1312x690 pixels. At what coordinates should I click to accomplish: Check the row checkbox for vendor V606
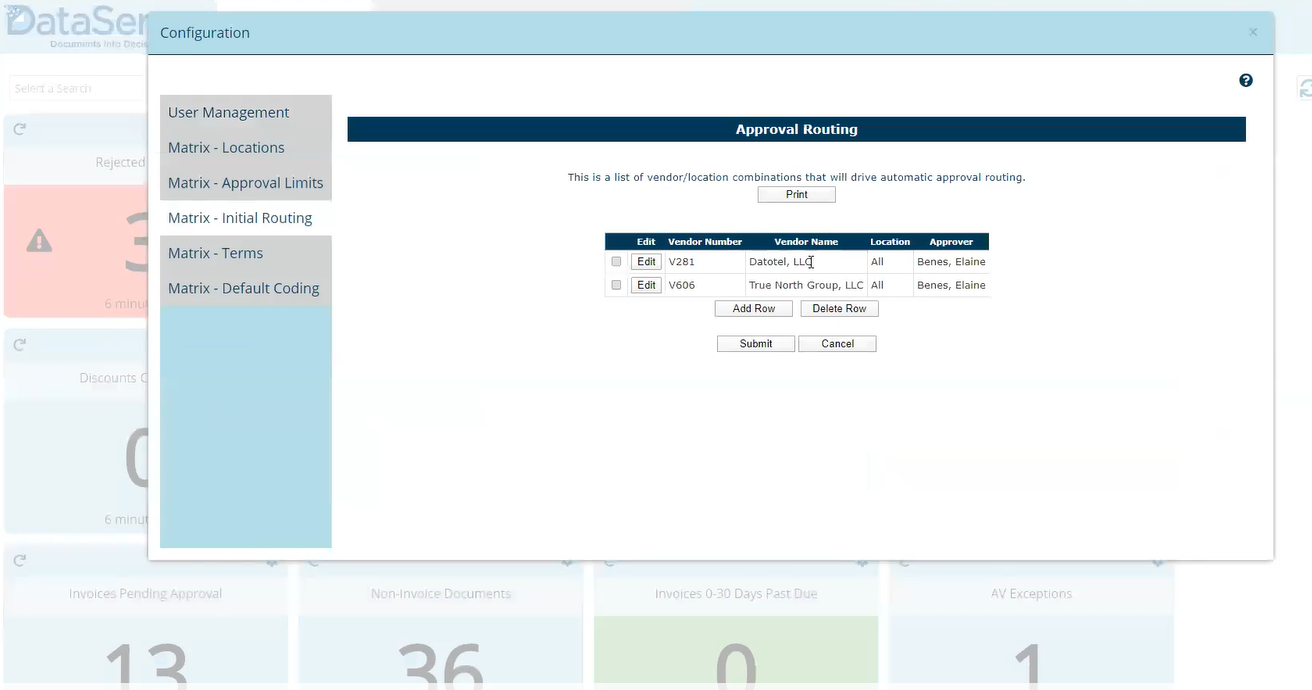(616, 285)
